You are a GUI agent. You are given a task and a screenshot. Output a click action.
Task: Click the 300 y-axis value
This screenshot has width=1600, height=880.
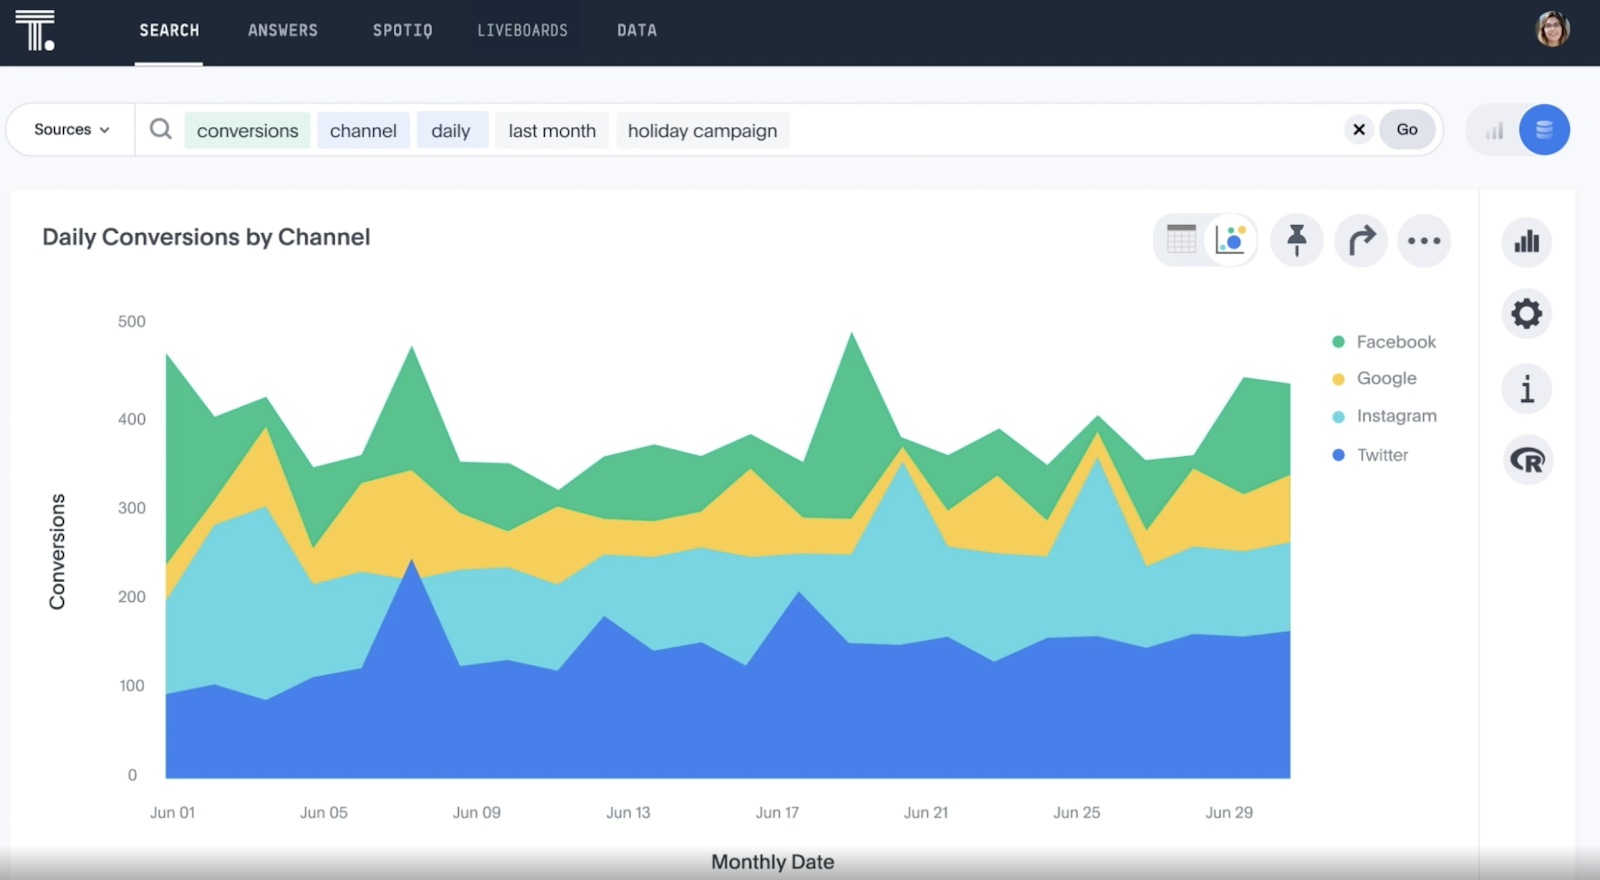(x=131, y=508)
